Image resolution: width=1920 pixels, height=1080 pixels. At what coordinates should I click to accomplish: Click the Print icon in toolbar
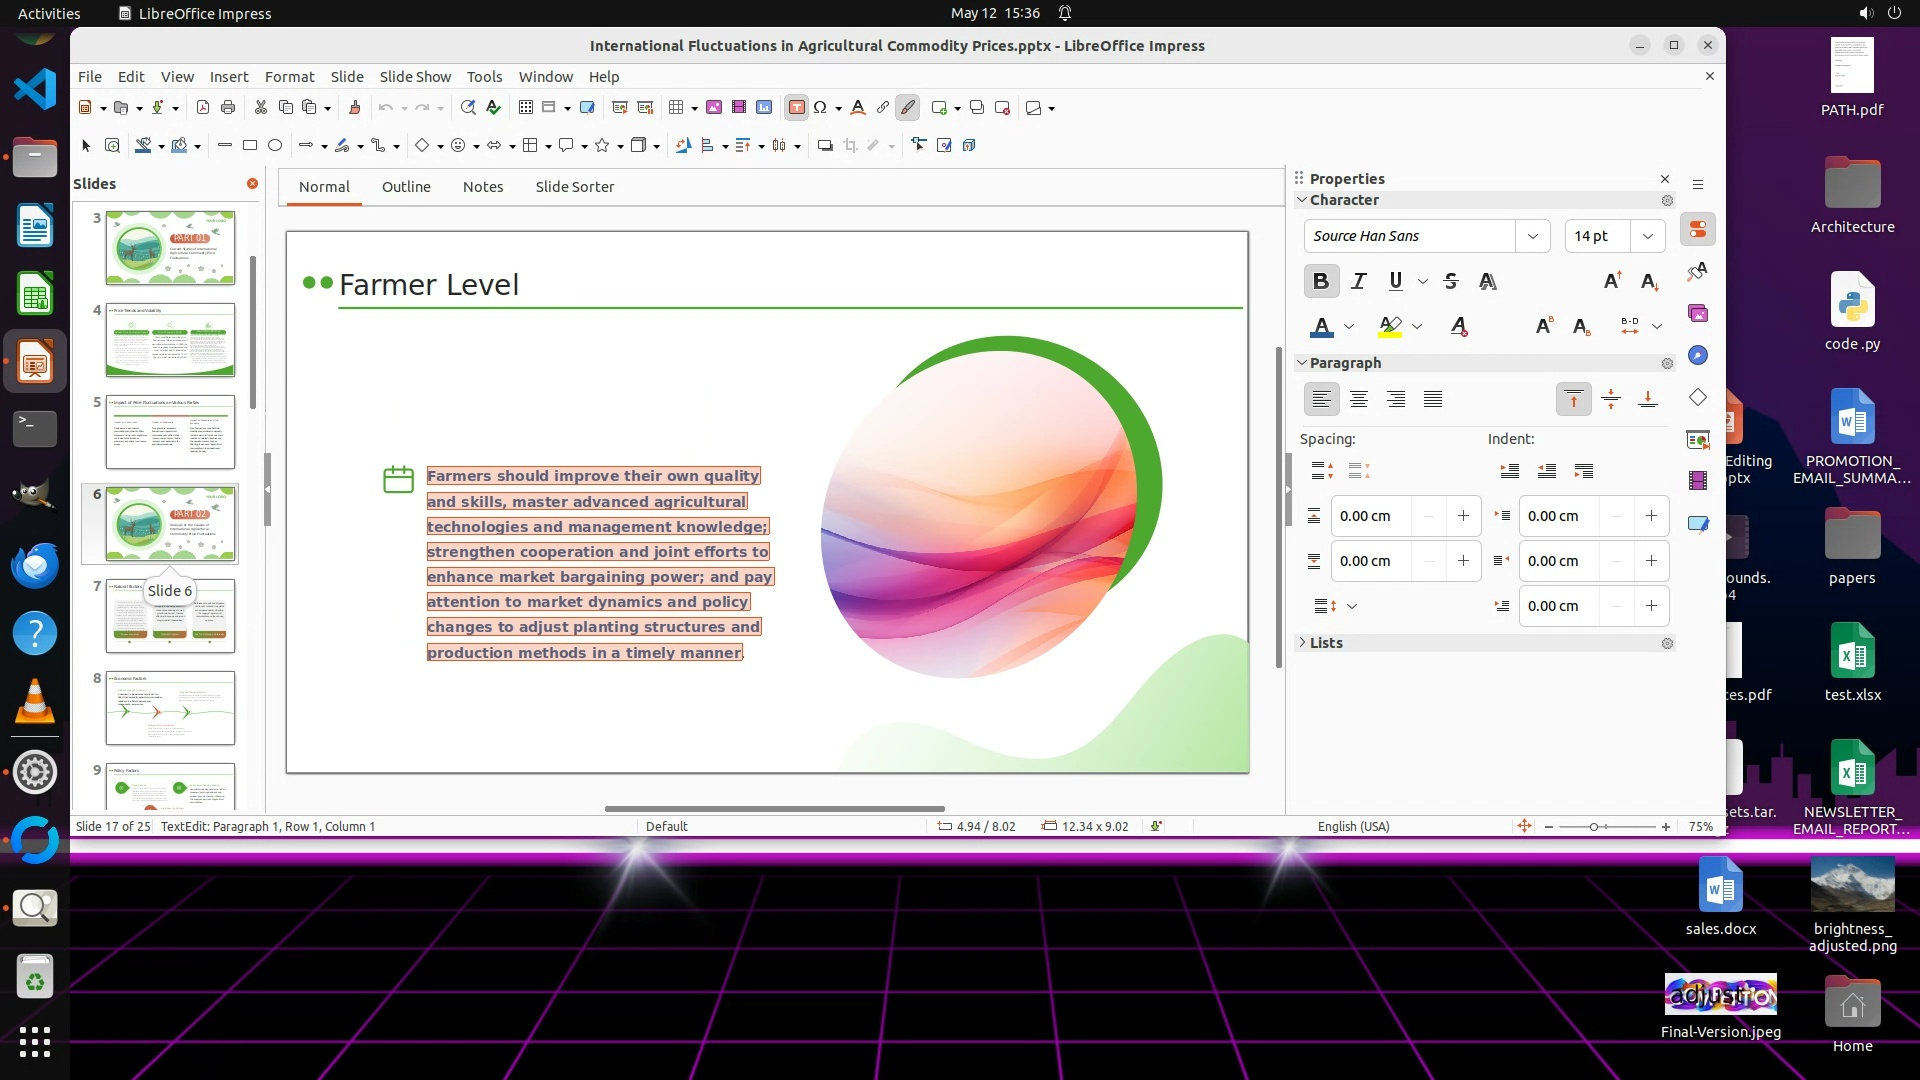(228, 107)
